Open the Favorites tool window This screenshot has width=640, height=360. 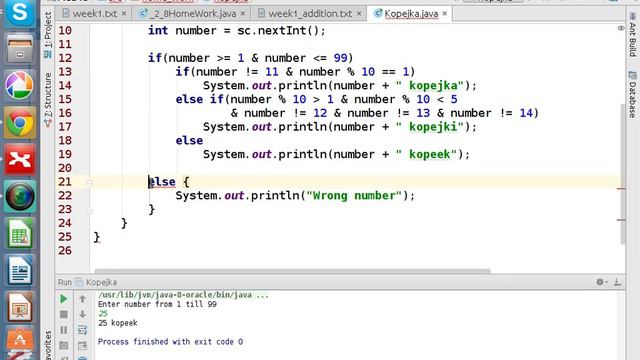48,345
